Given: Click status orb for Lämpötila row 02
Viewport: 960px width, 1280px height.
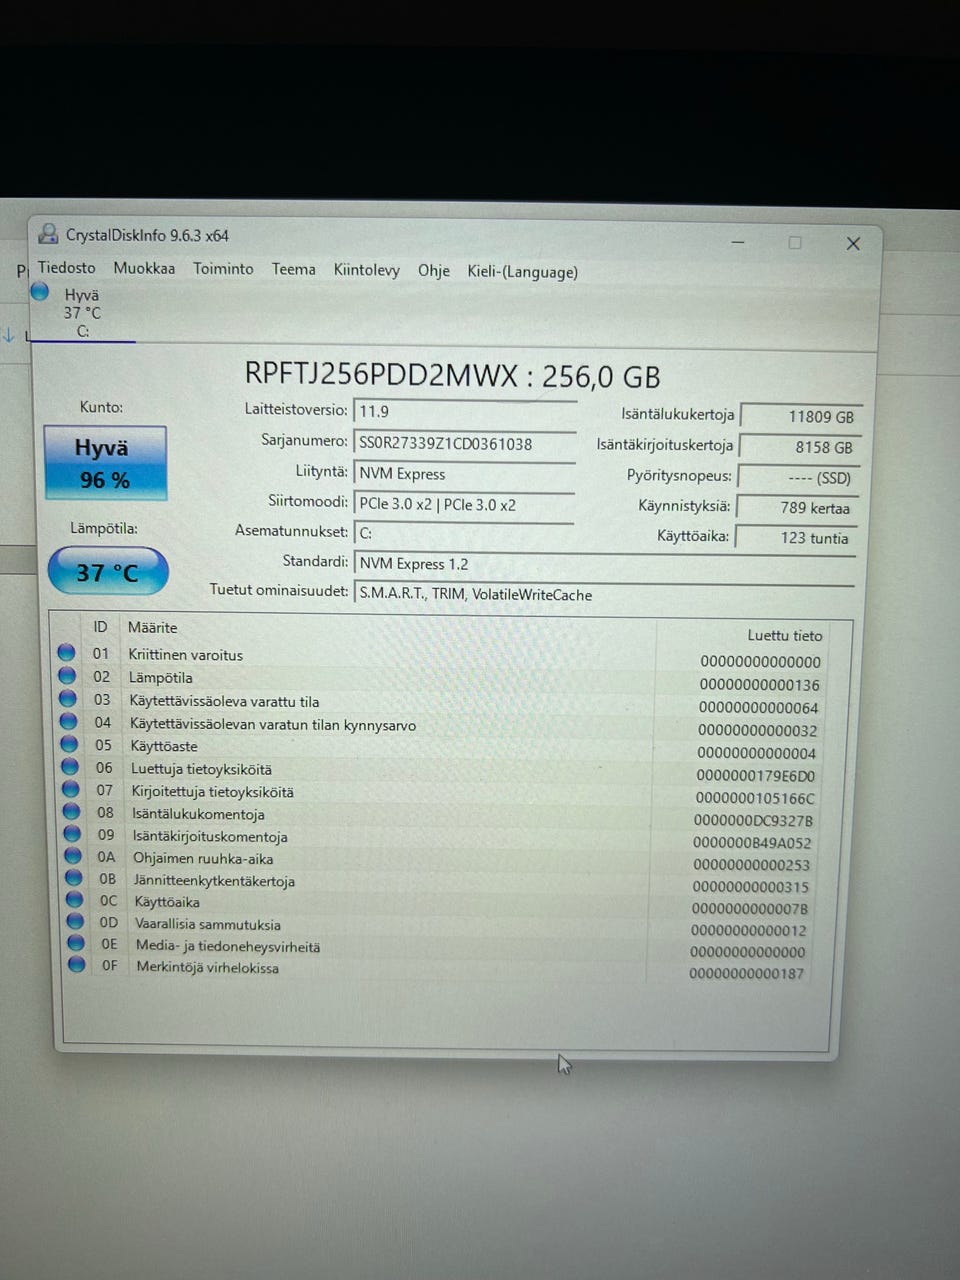Looking at the screenshot, I should [x=67, y=675].
